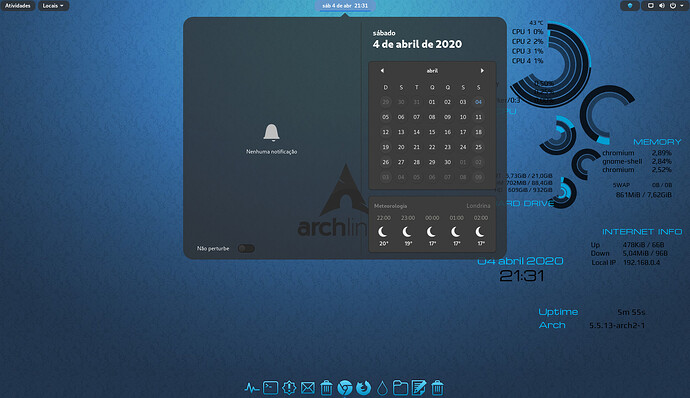Select April 24 in calendar
The width and height of the screenshot is (690, 398).
tap(463, 147)
